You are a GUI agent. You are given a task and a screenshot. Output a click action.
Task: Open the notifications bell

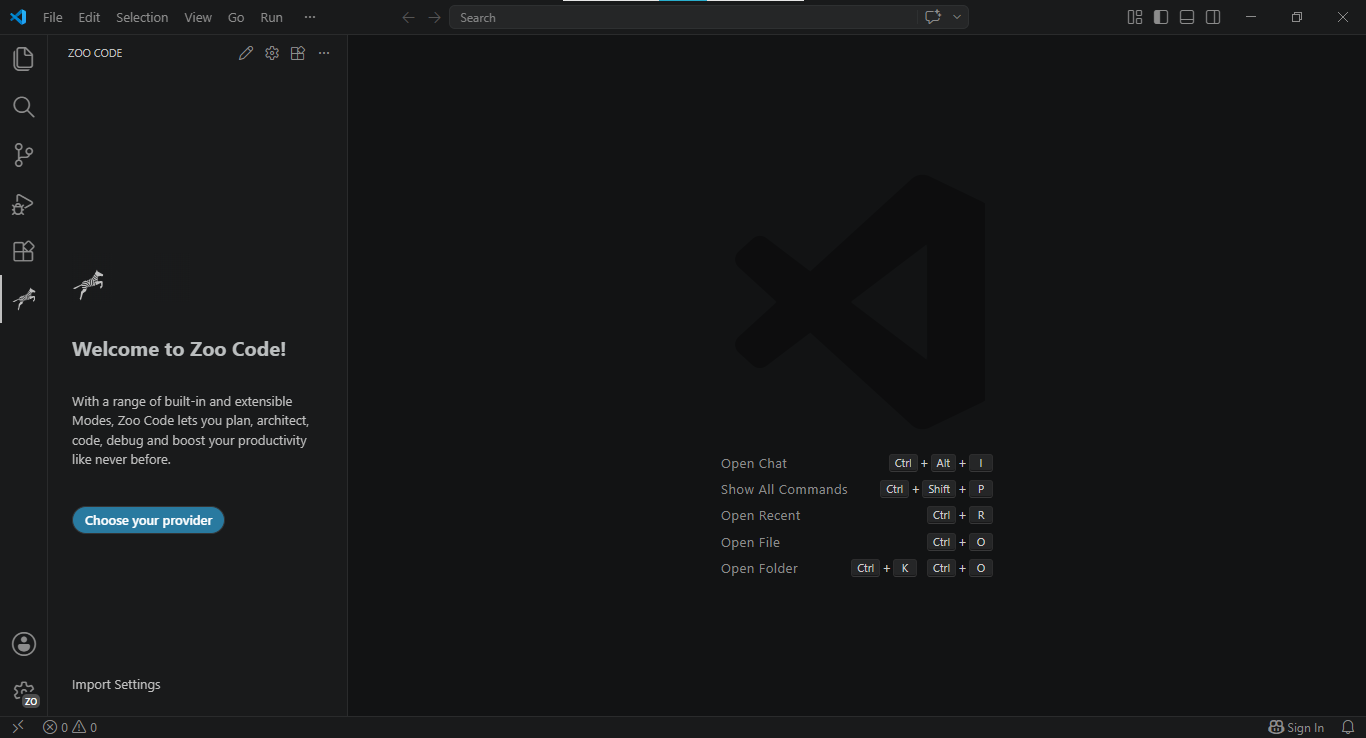click(x=1347, y=727)
